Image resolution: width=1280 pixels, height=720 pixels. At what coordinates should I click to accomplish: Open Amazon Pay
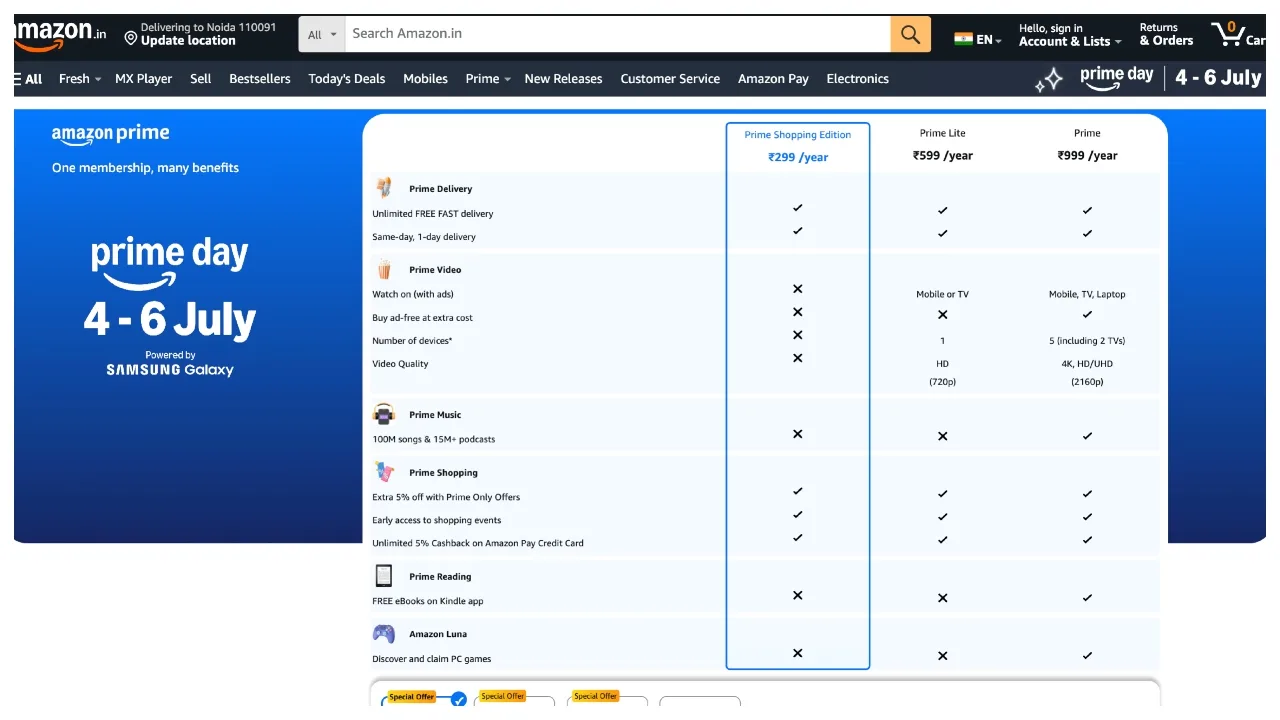pyautogui.click(x=773, y=79)
